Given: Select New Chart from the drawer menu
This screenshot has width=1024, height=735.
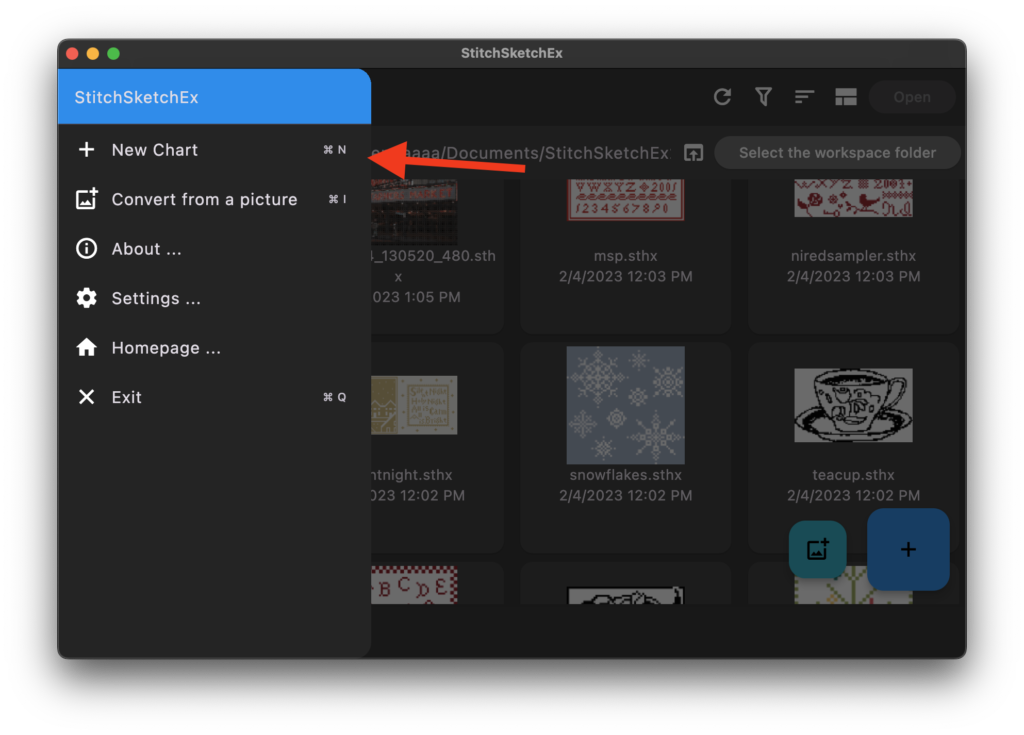Looking at the screenshot, I should pyautogui.click(x=155, y=150).
